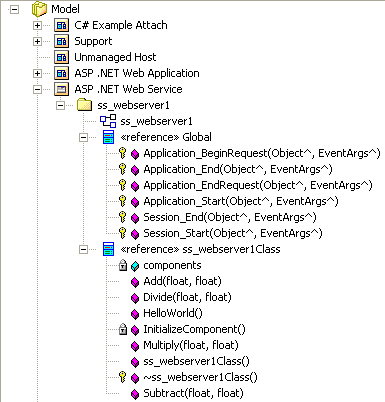
Task: Select ASP .NET Web Application label
Action: [x=137, y=73]
